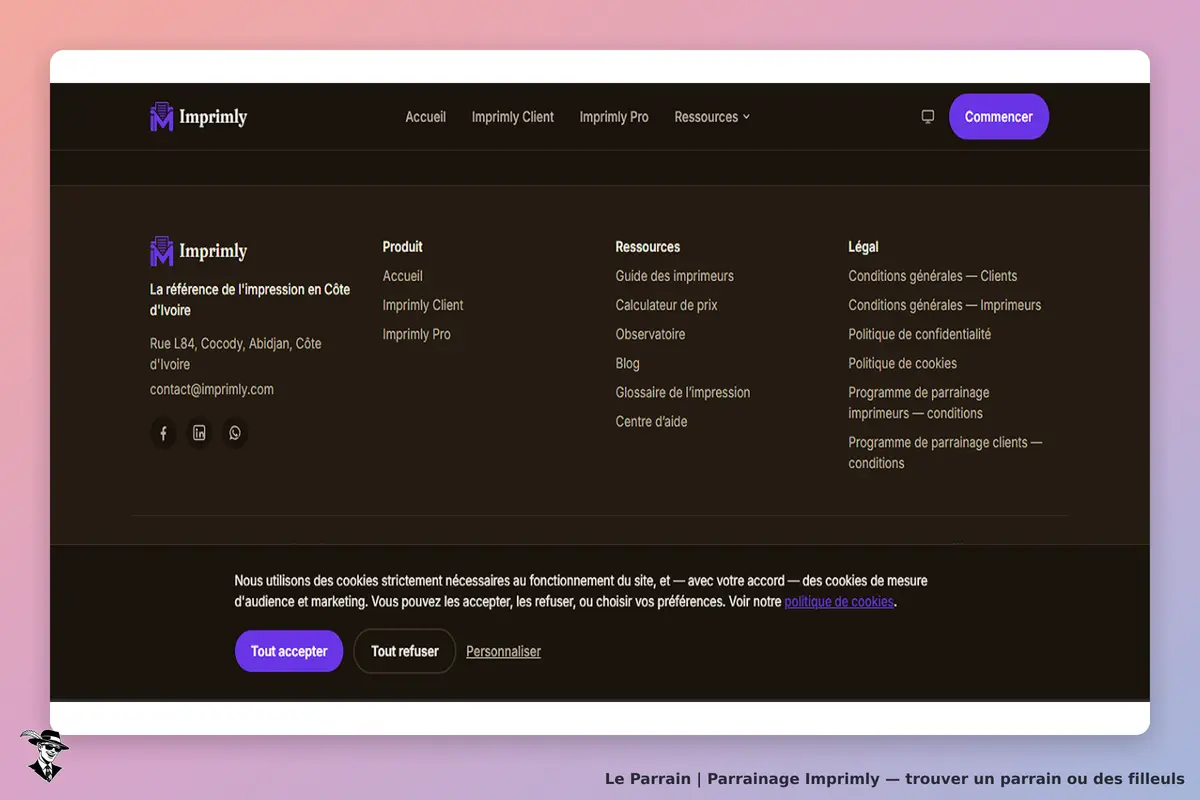1200x800 pixels.
Task: Click the Imprimly logo in the header
Action: click(198, 117)
